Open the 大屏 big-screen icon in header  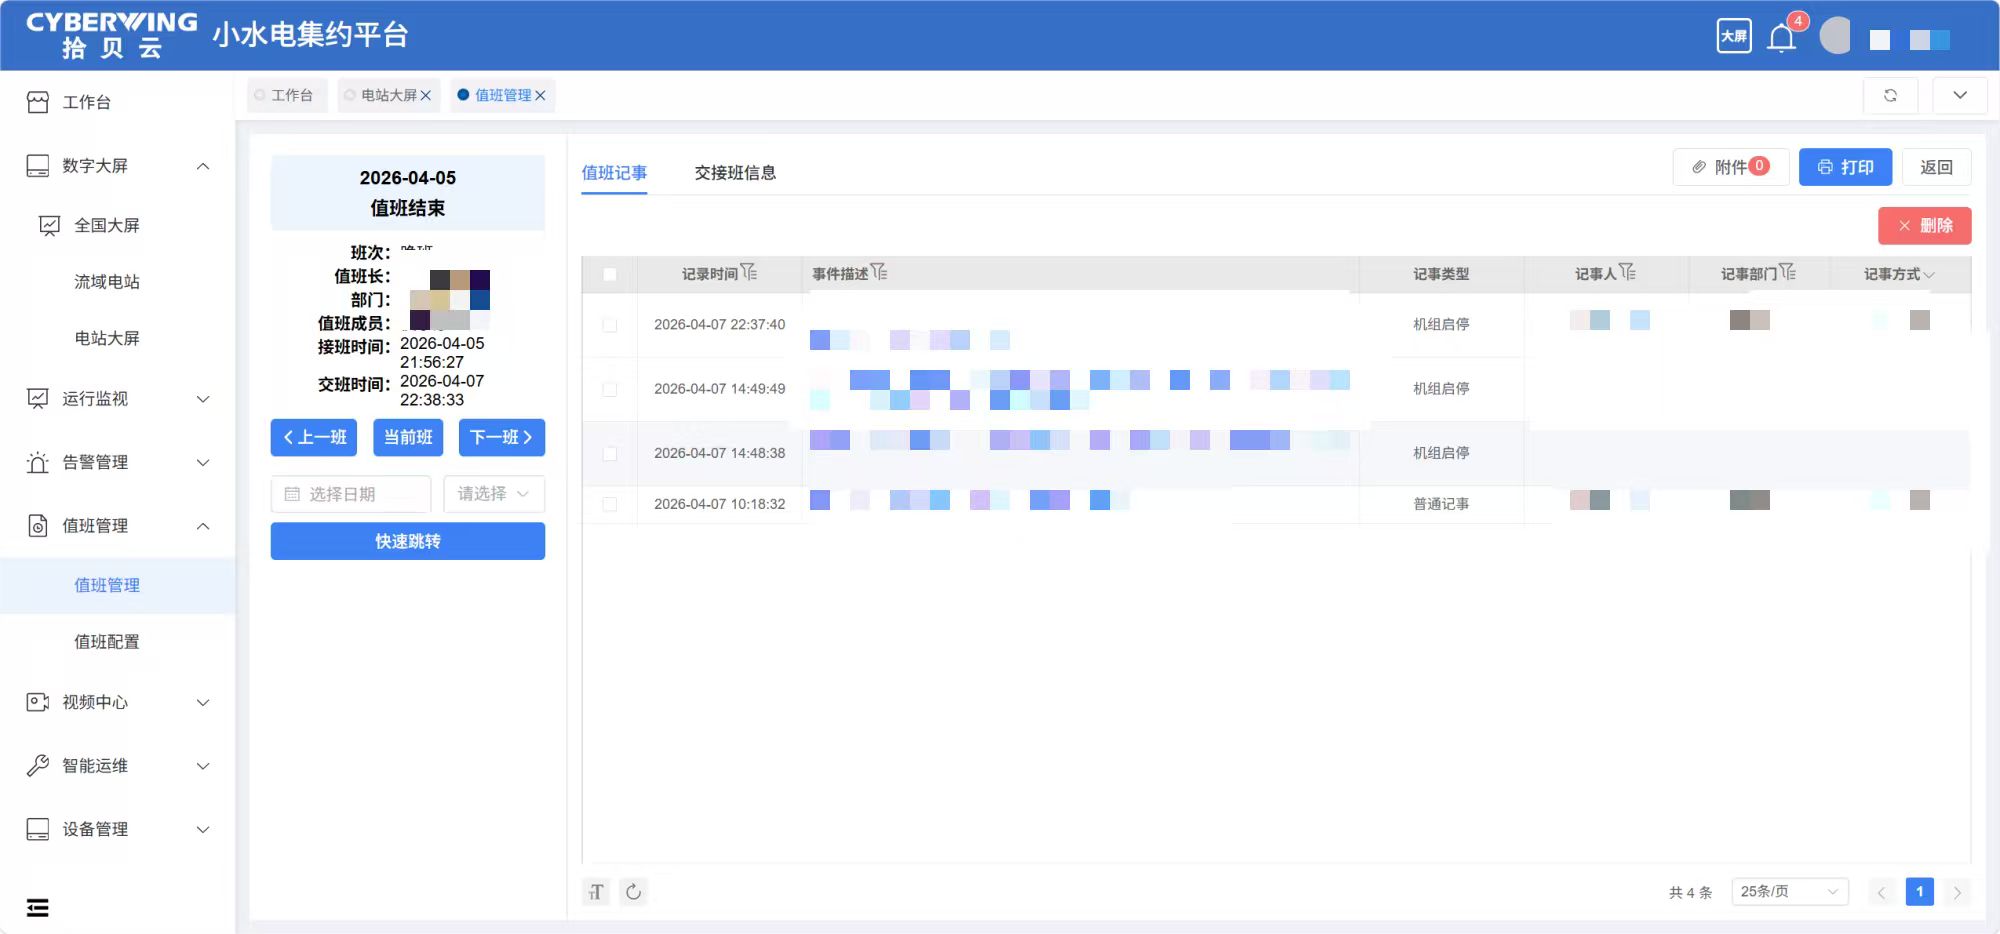1733,36
